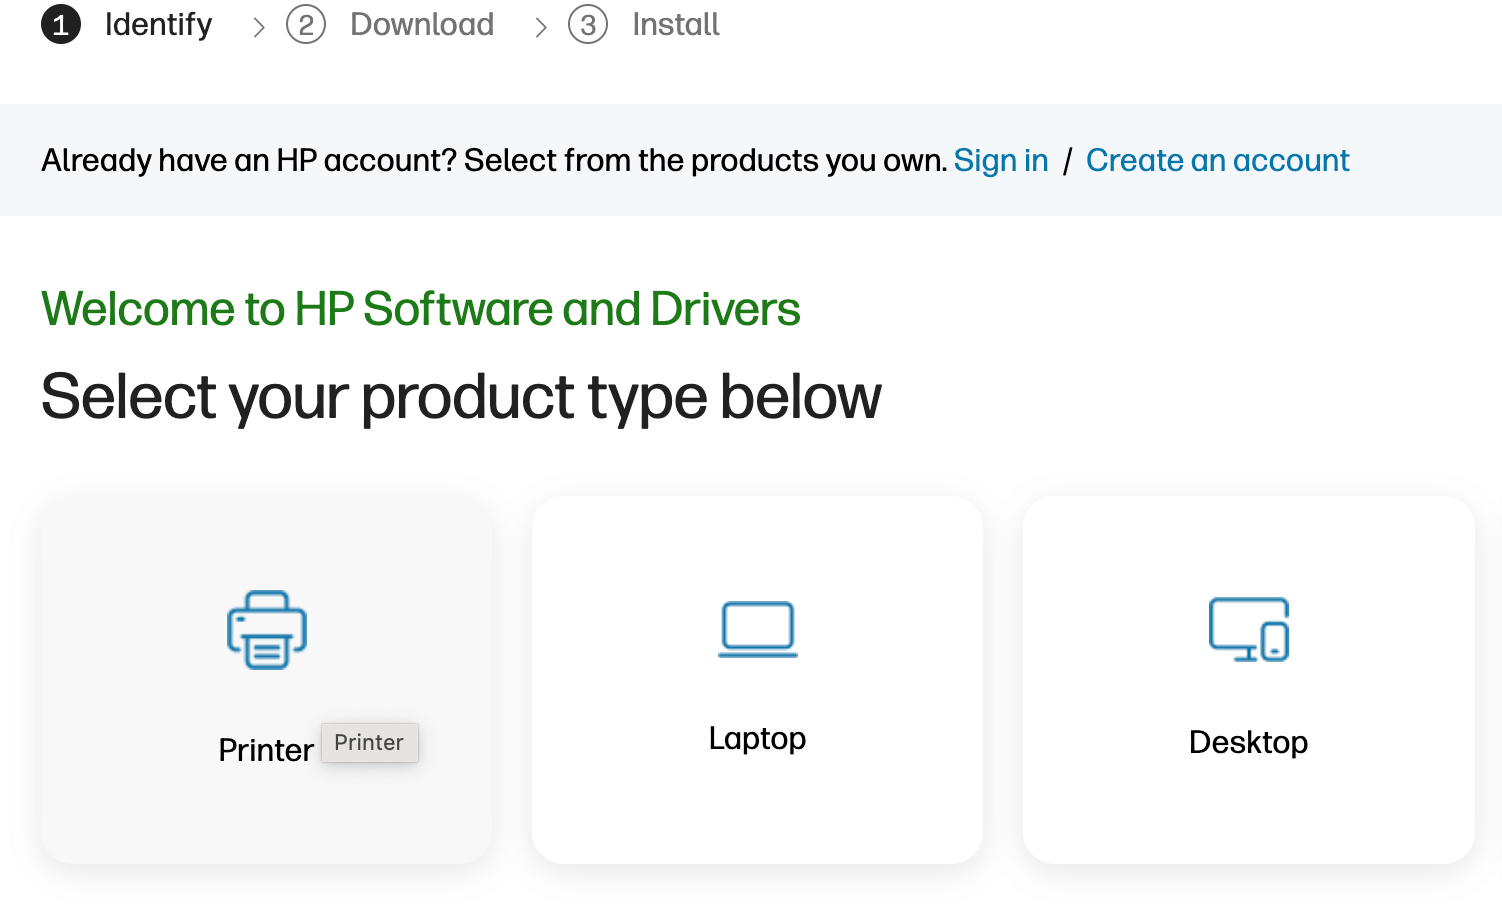Click the Select your product type heading
The width and height of the screenshot is (1502, 920).
point(461,397)
